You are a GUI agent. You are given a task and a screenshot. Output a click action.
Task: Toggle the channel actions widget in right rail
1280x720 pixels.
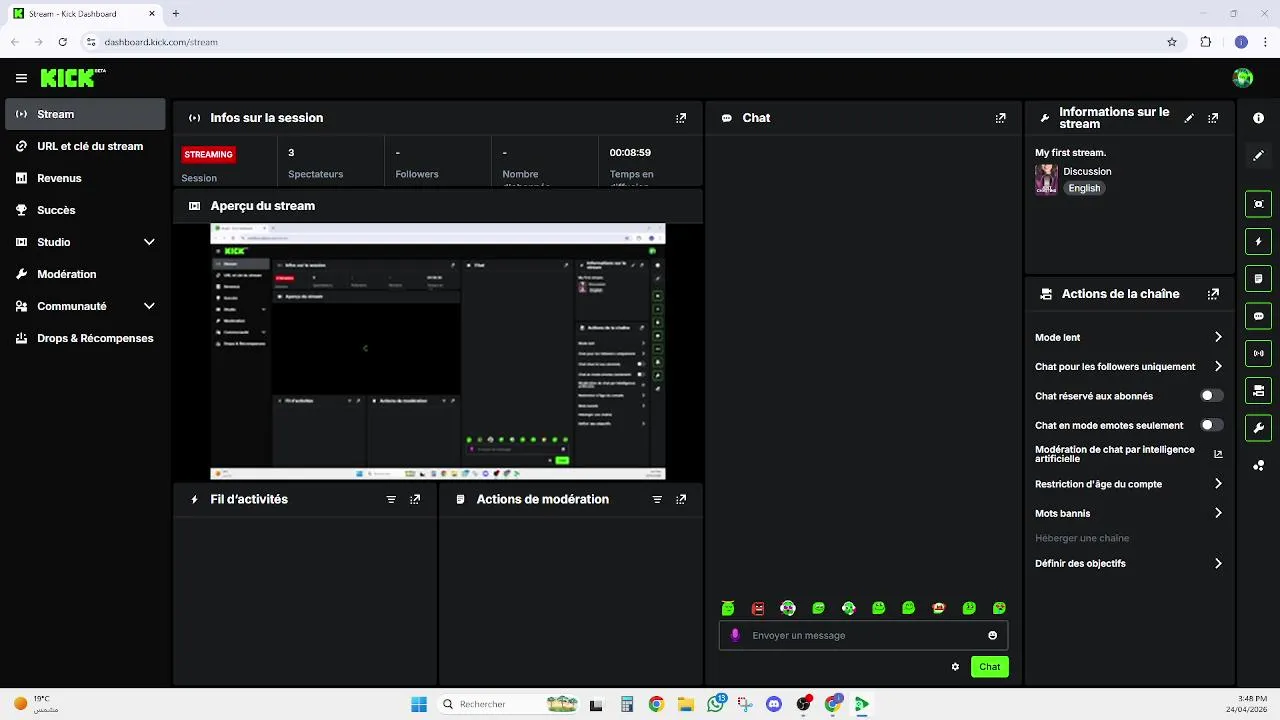[1258, 390]
